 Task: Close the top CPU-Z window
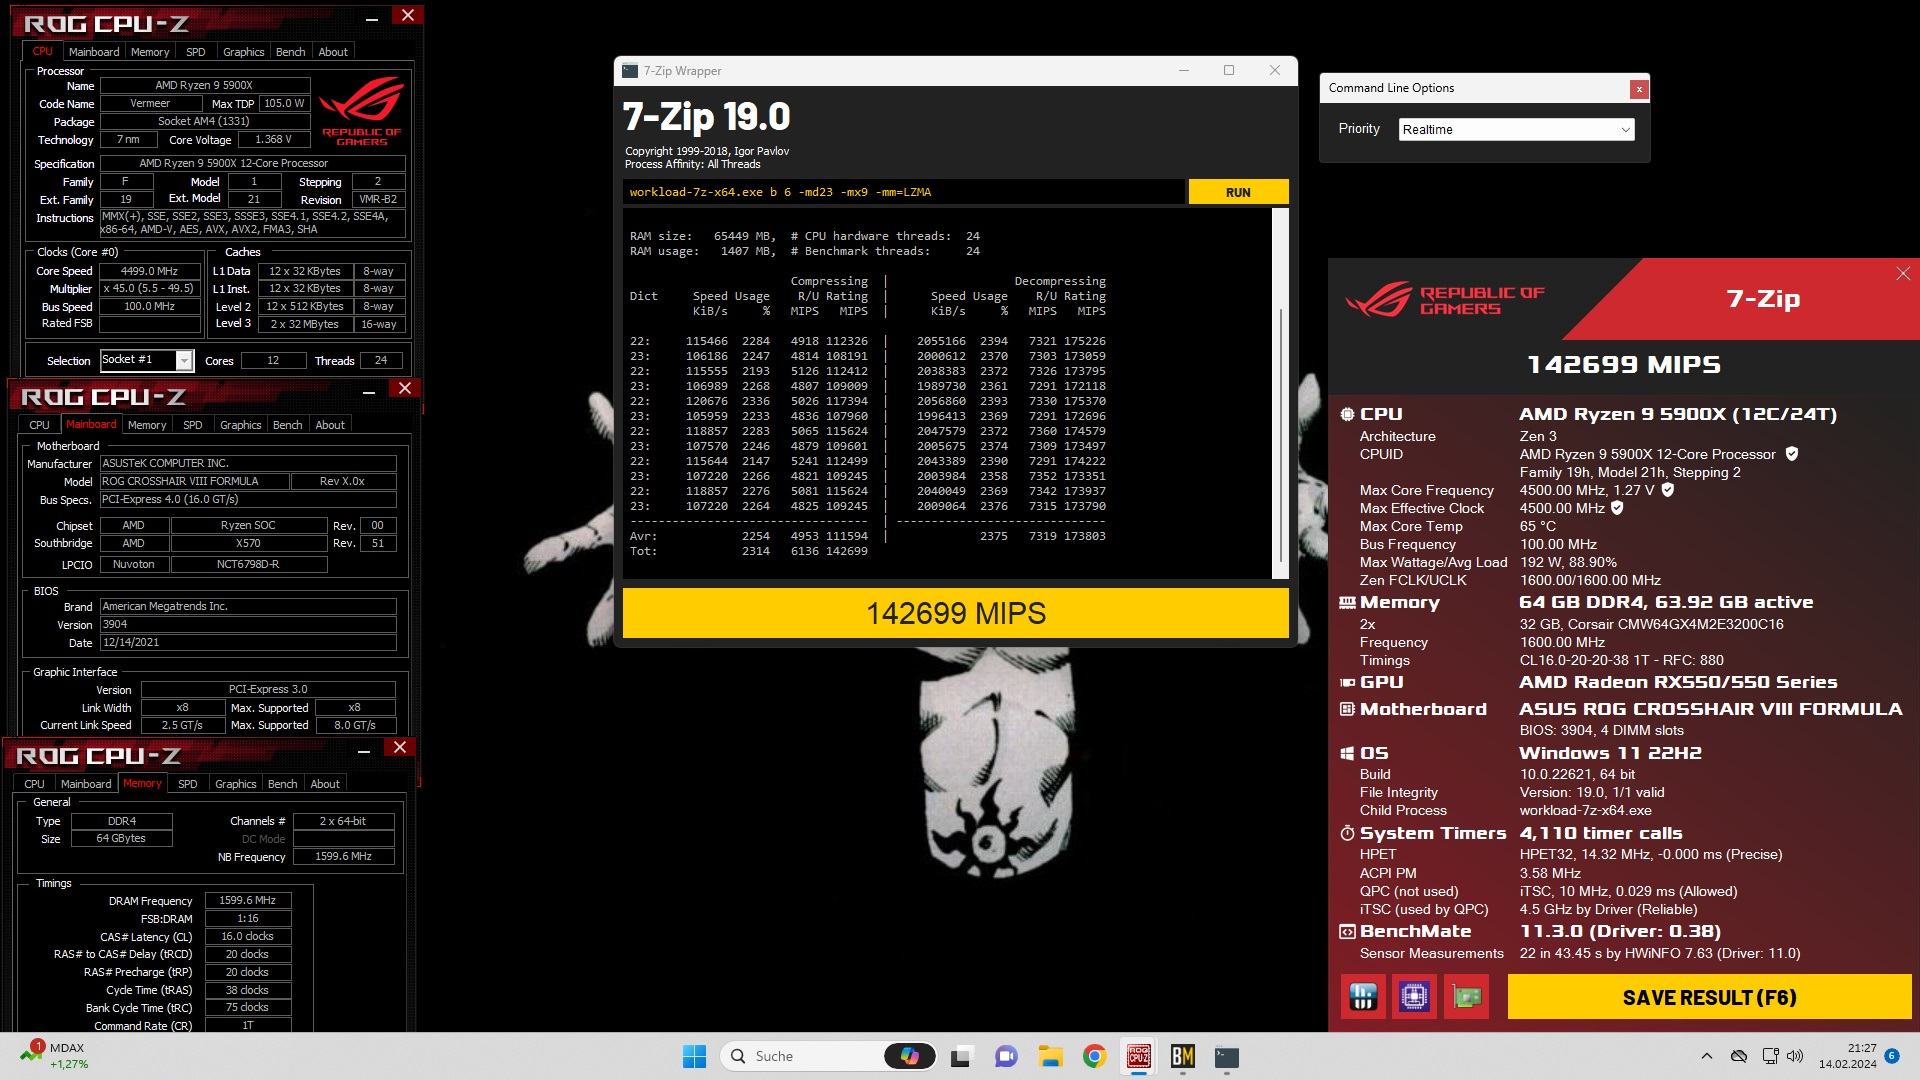(x=407, y=16)
